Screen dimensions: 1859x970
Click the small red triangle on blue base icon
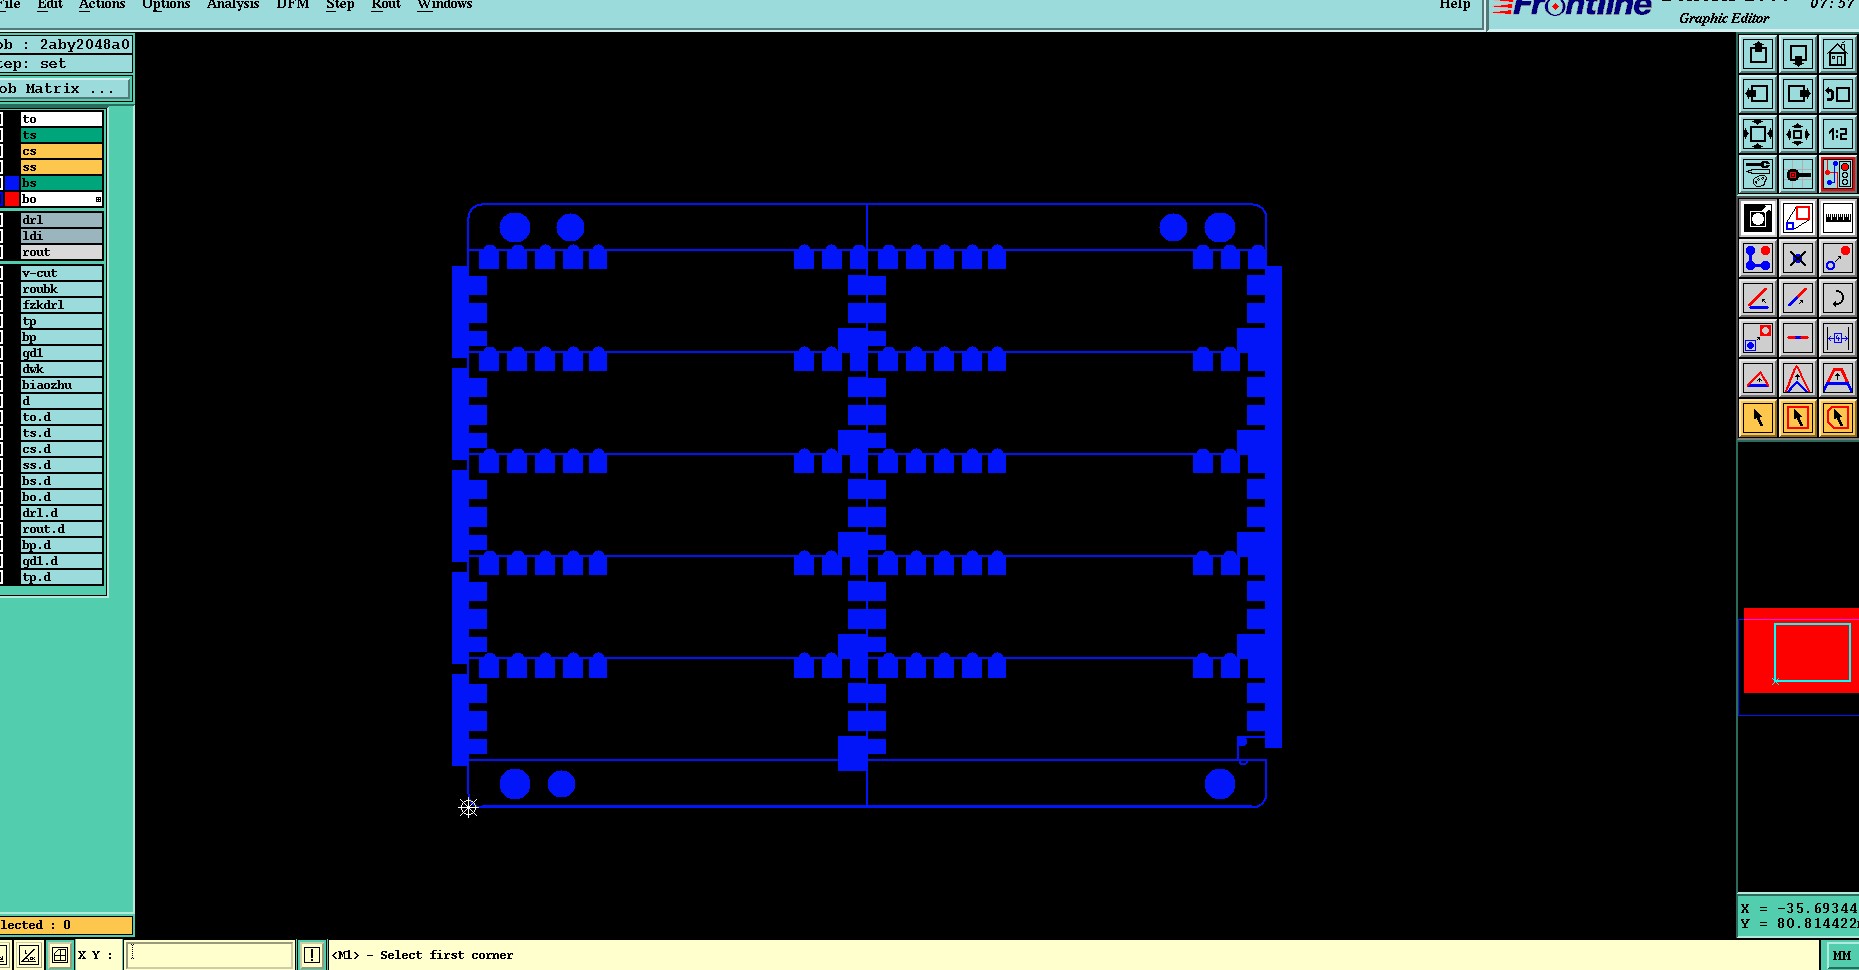tap(1758, 378)
